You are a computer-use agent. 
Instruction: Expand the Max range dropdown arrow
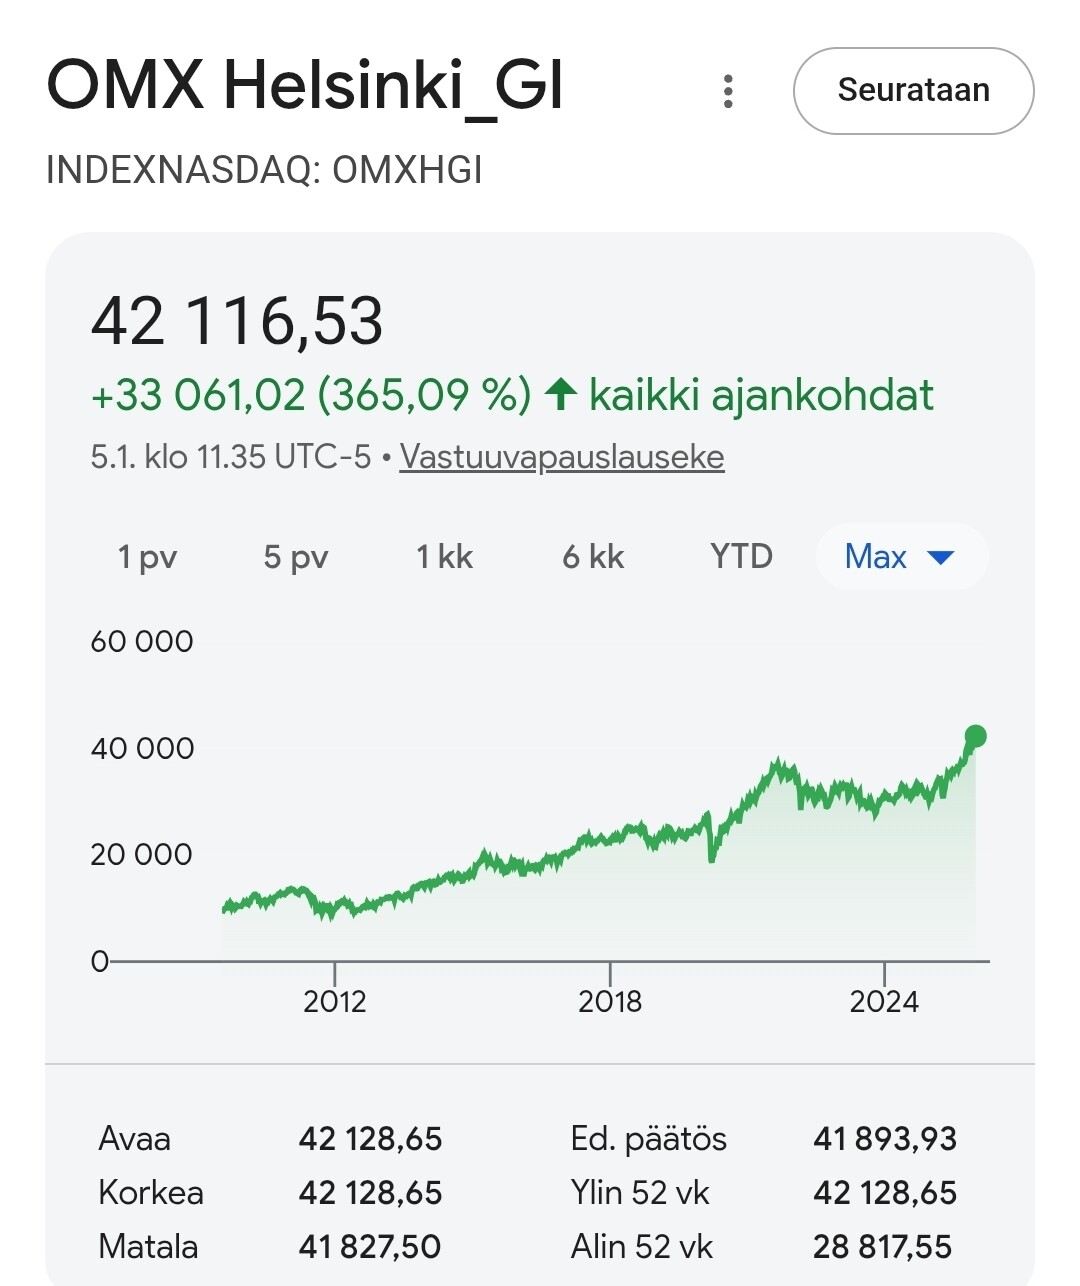point(941,557)
